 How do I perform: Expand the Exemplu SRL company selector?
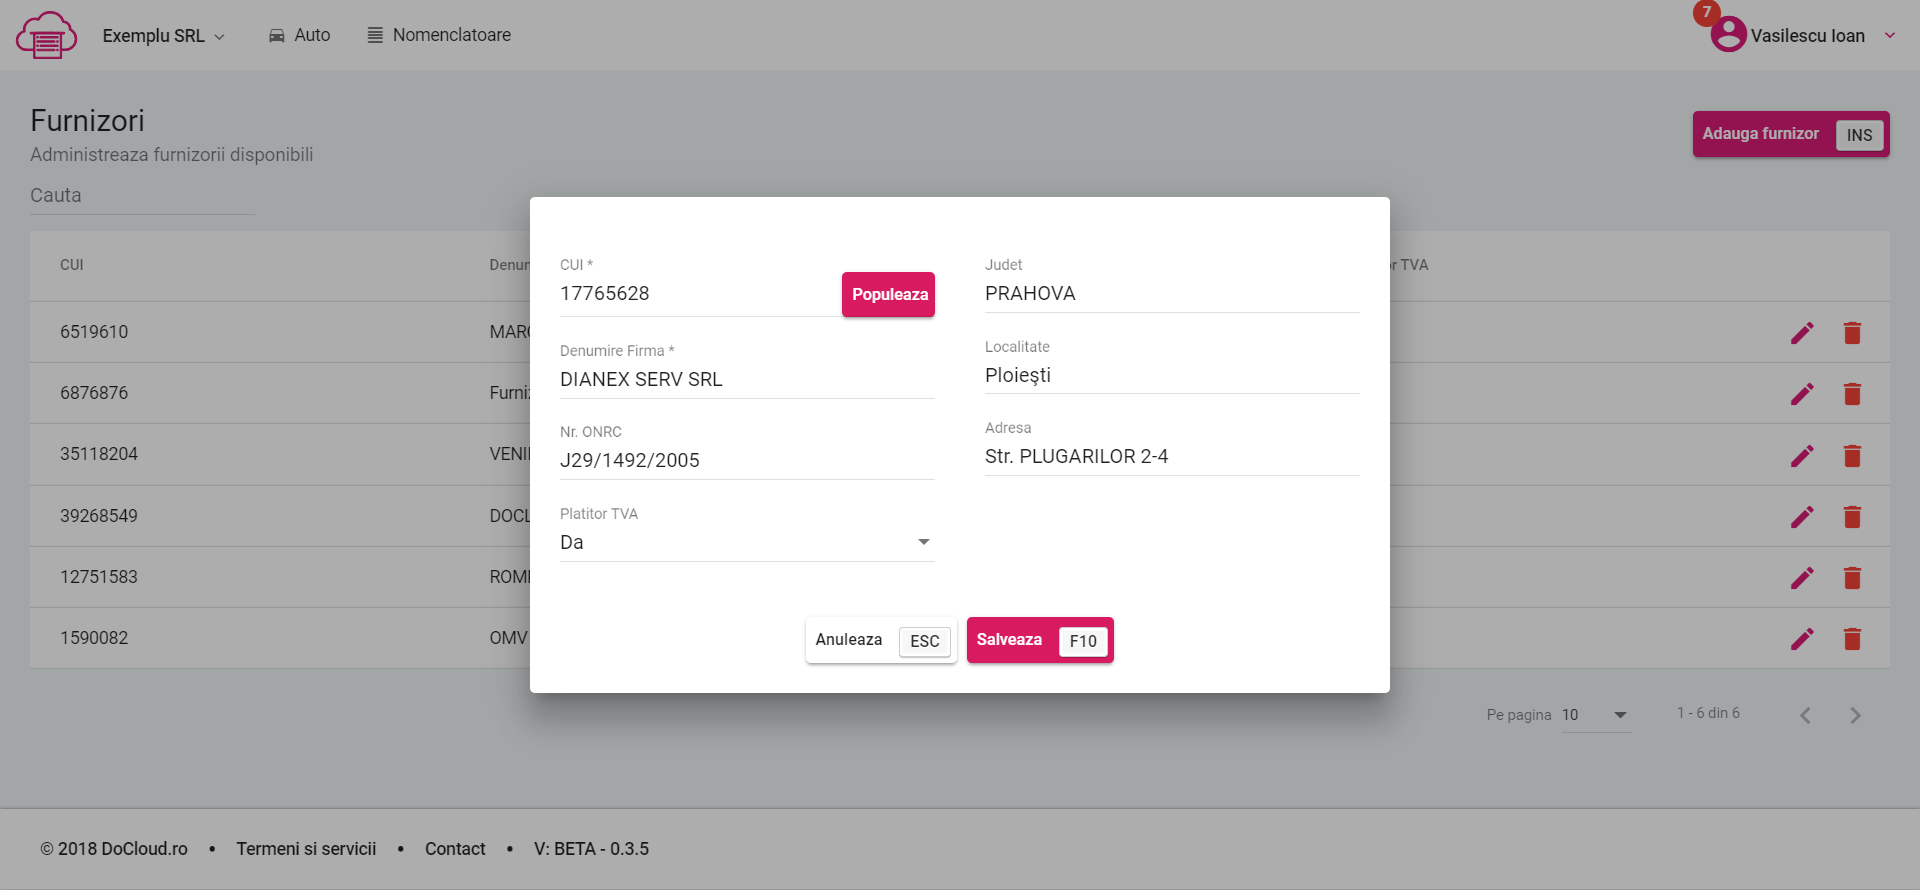pos(164,36)
